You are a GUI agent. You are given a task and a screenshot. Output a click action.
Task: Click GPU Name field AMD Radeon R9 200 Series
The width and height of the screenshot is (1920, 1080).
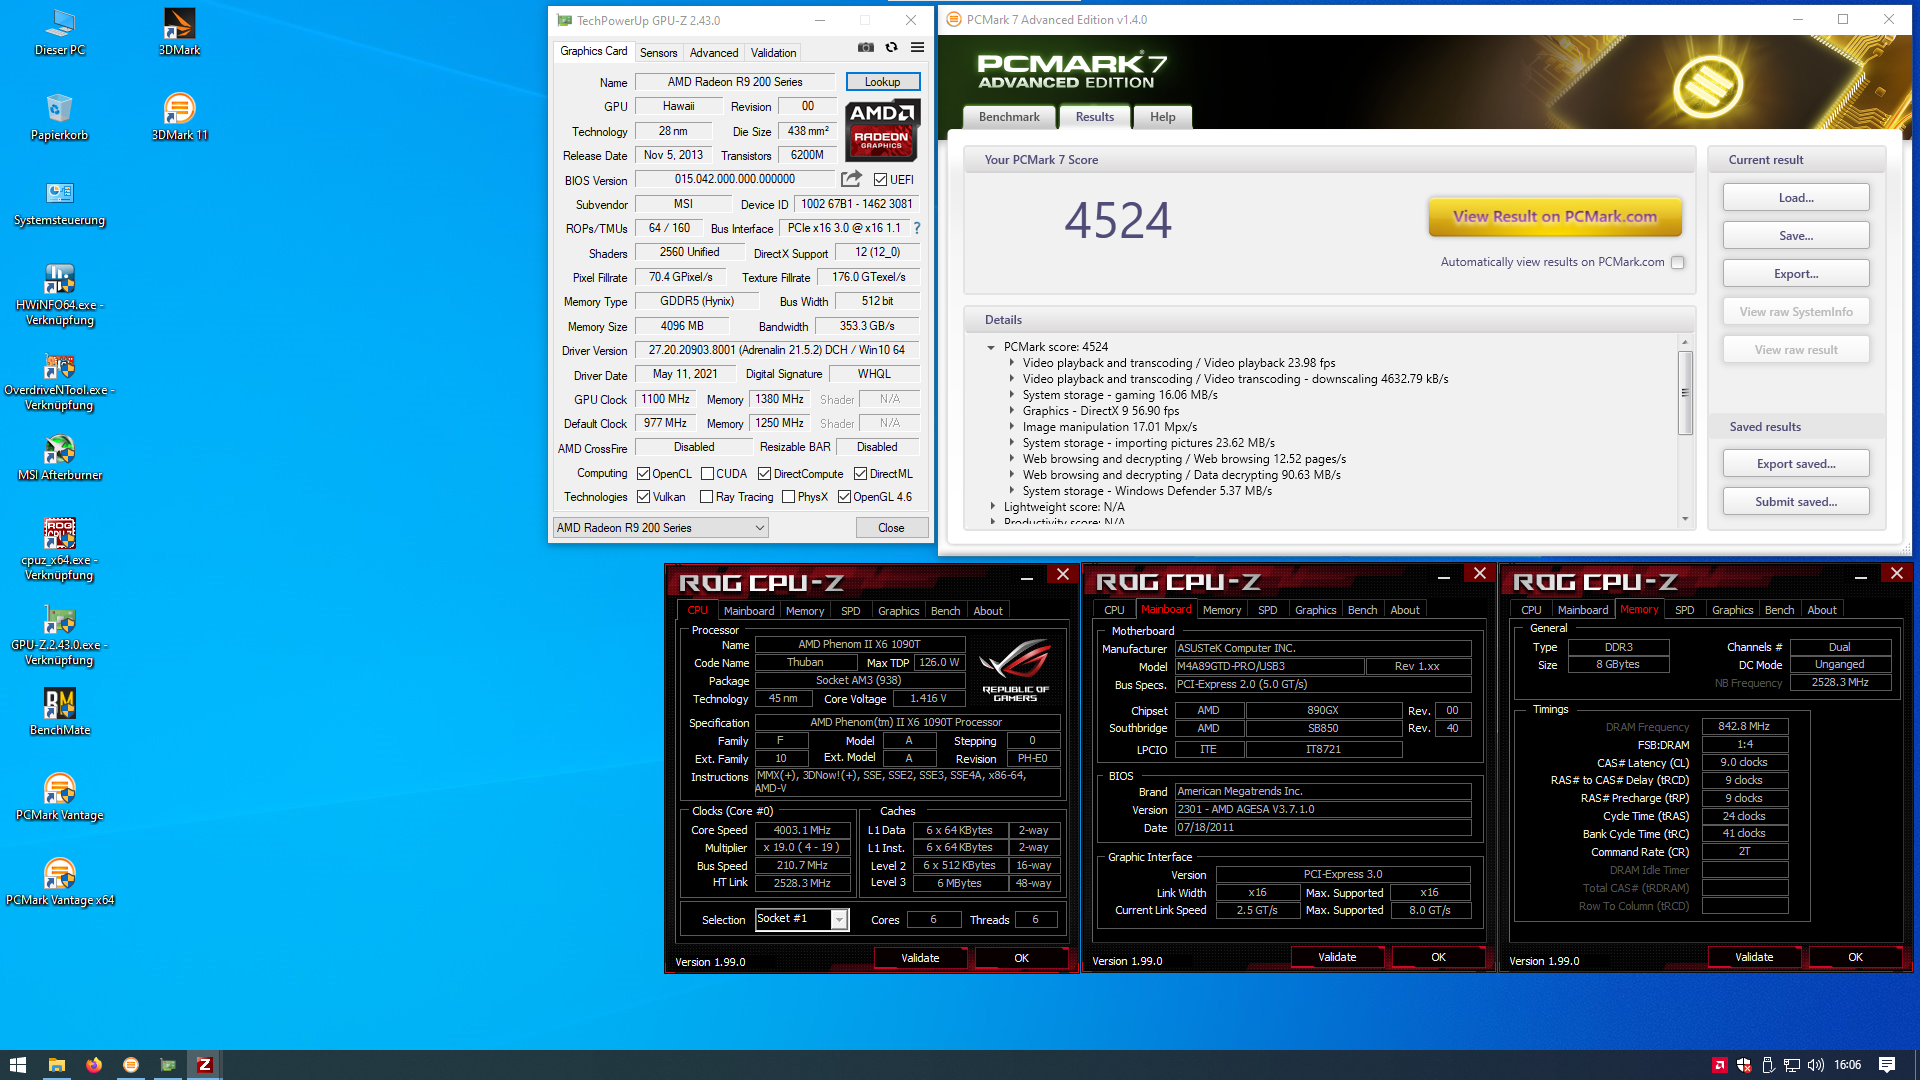[x=735, y=82]
